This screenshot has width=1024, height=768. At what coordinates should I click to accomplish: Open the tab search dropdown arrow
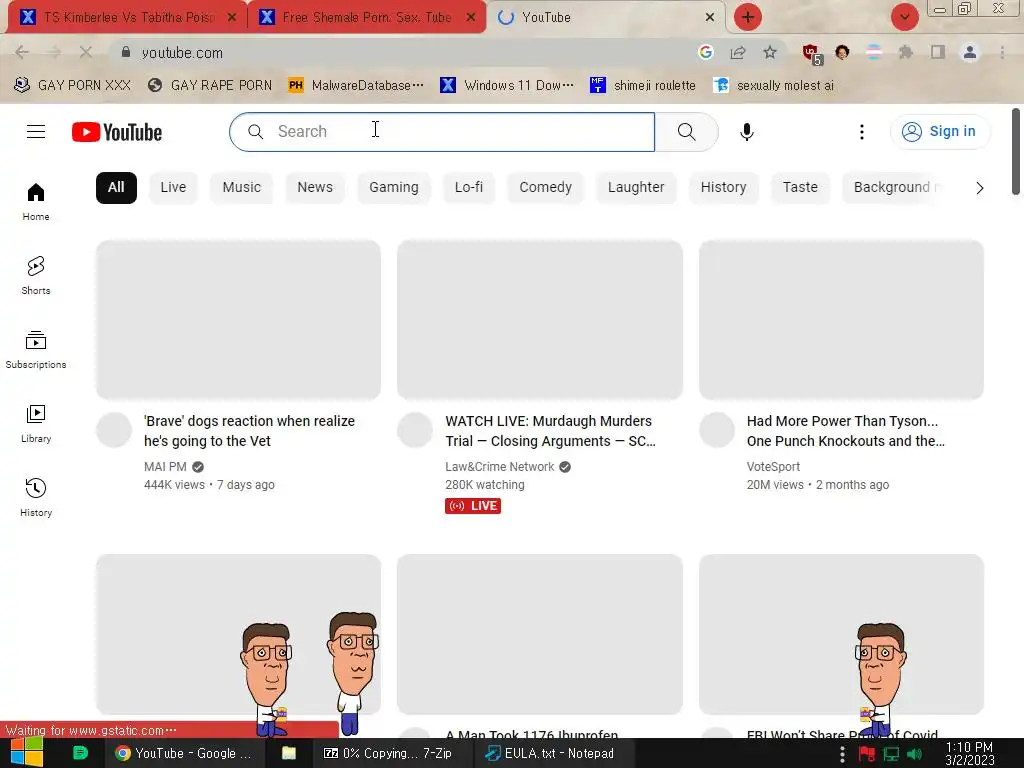pyautogui.click(x=904, y=17)
